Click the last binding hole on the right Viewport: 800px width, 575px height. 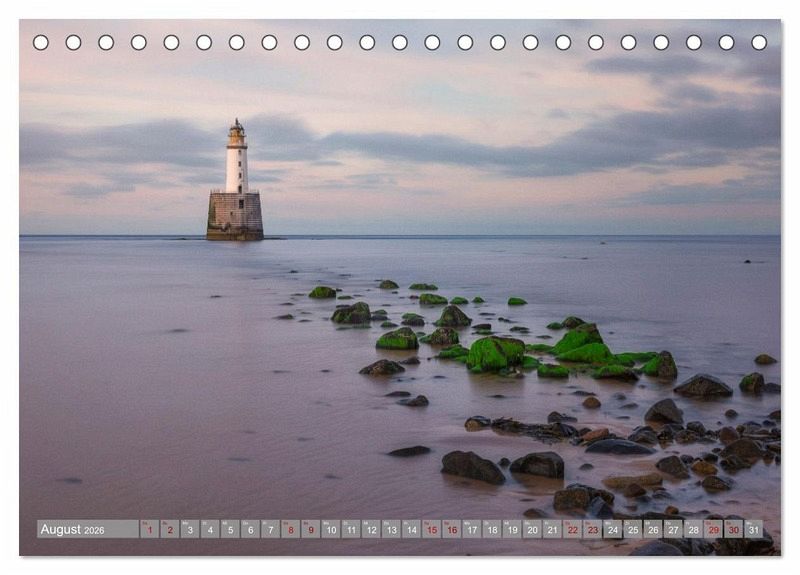[x=759, y=42]
